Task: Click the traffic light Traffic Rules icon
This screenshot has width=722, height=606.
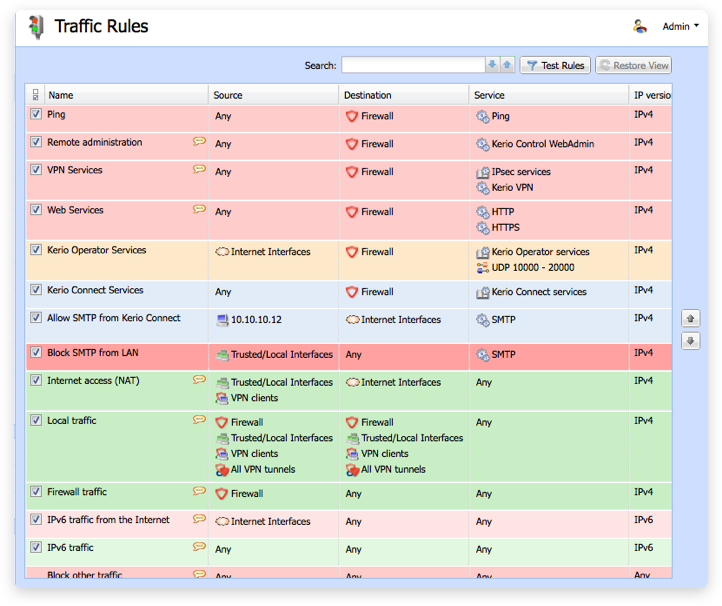Action: 36,27
